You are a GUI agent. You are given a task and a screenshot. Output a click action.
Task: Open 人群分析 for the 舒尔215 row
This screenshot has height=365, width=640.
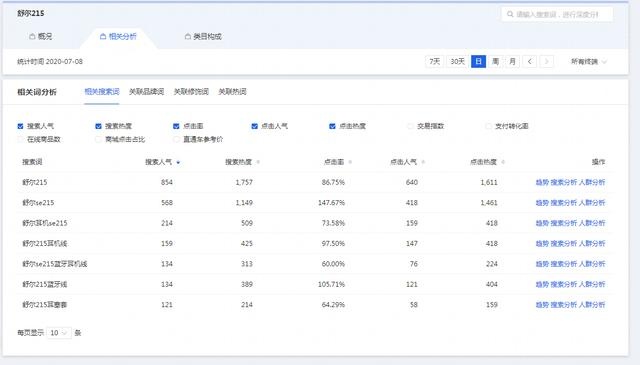pyautogui.click(x=592, y=182)
